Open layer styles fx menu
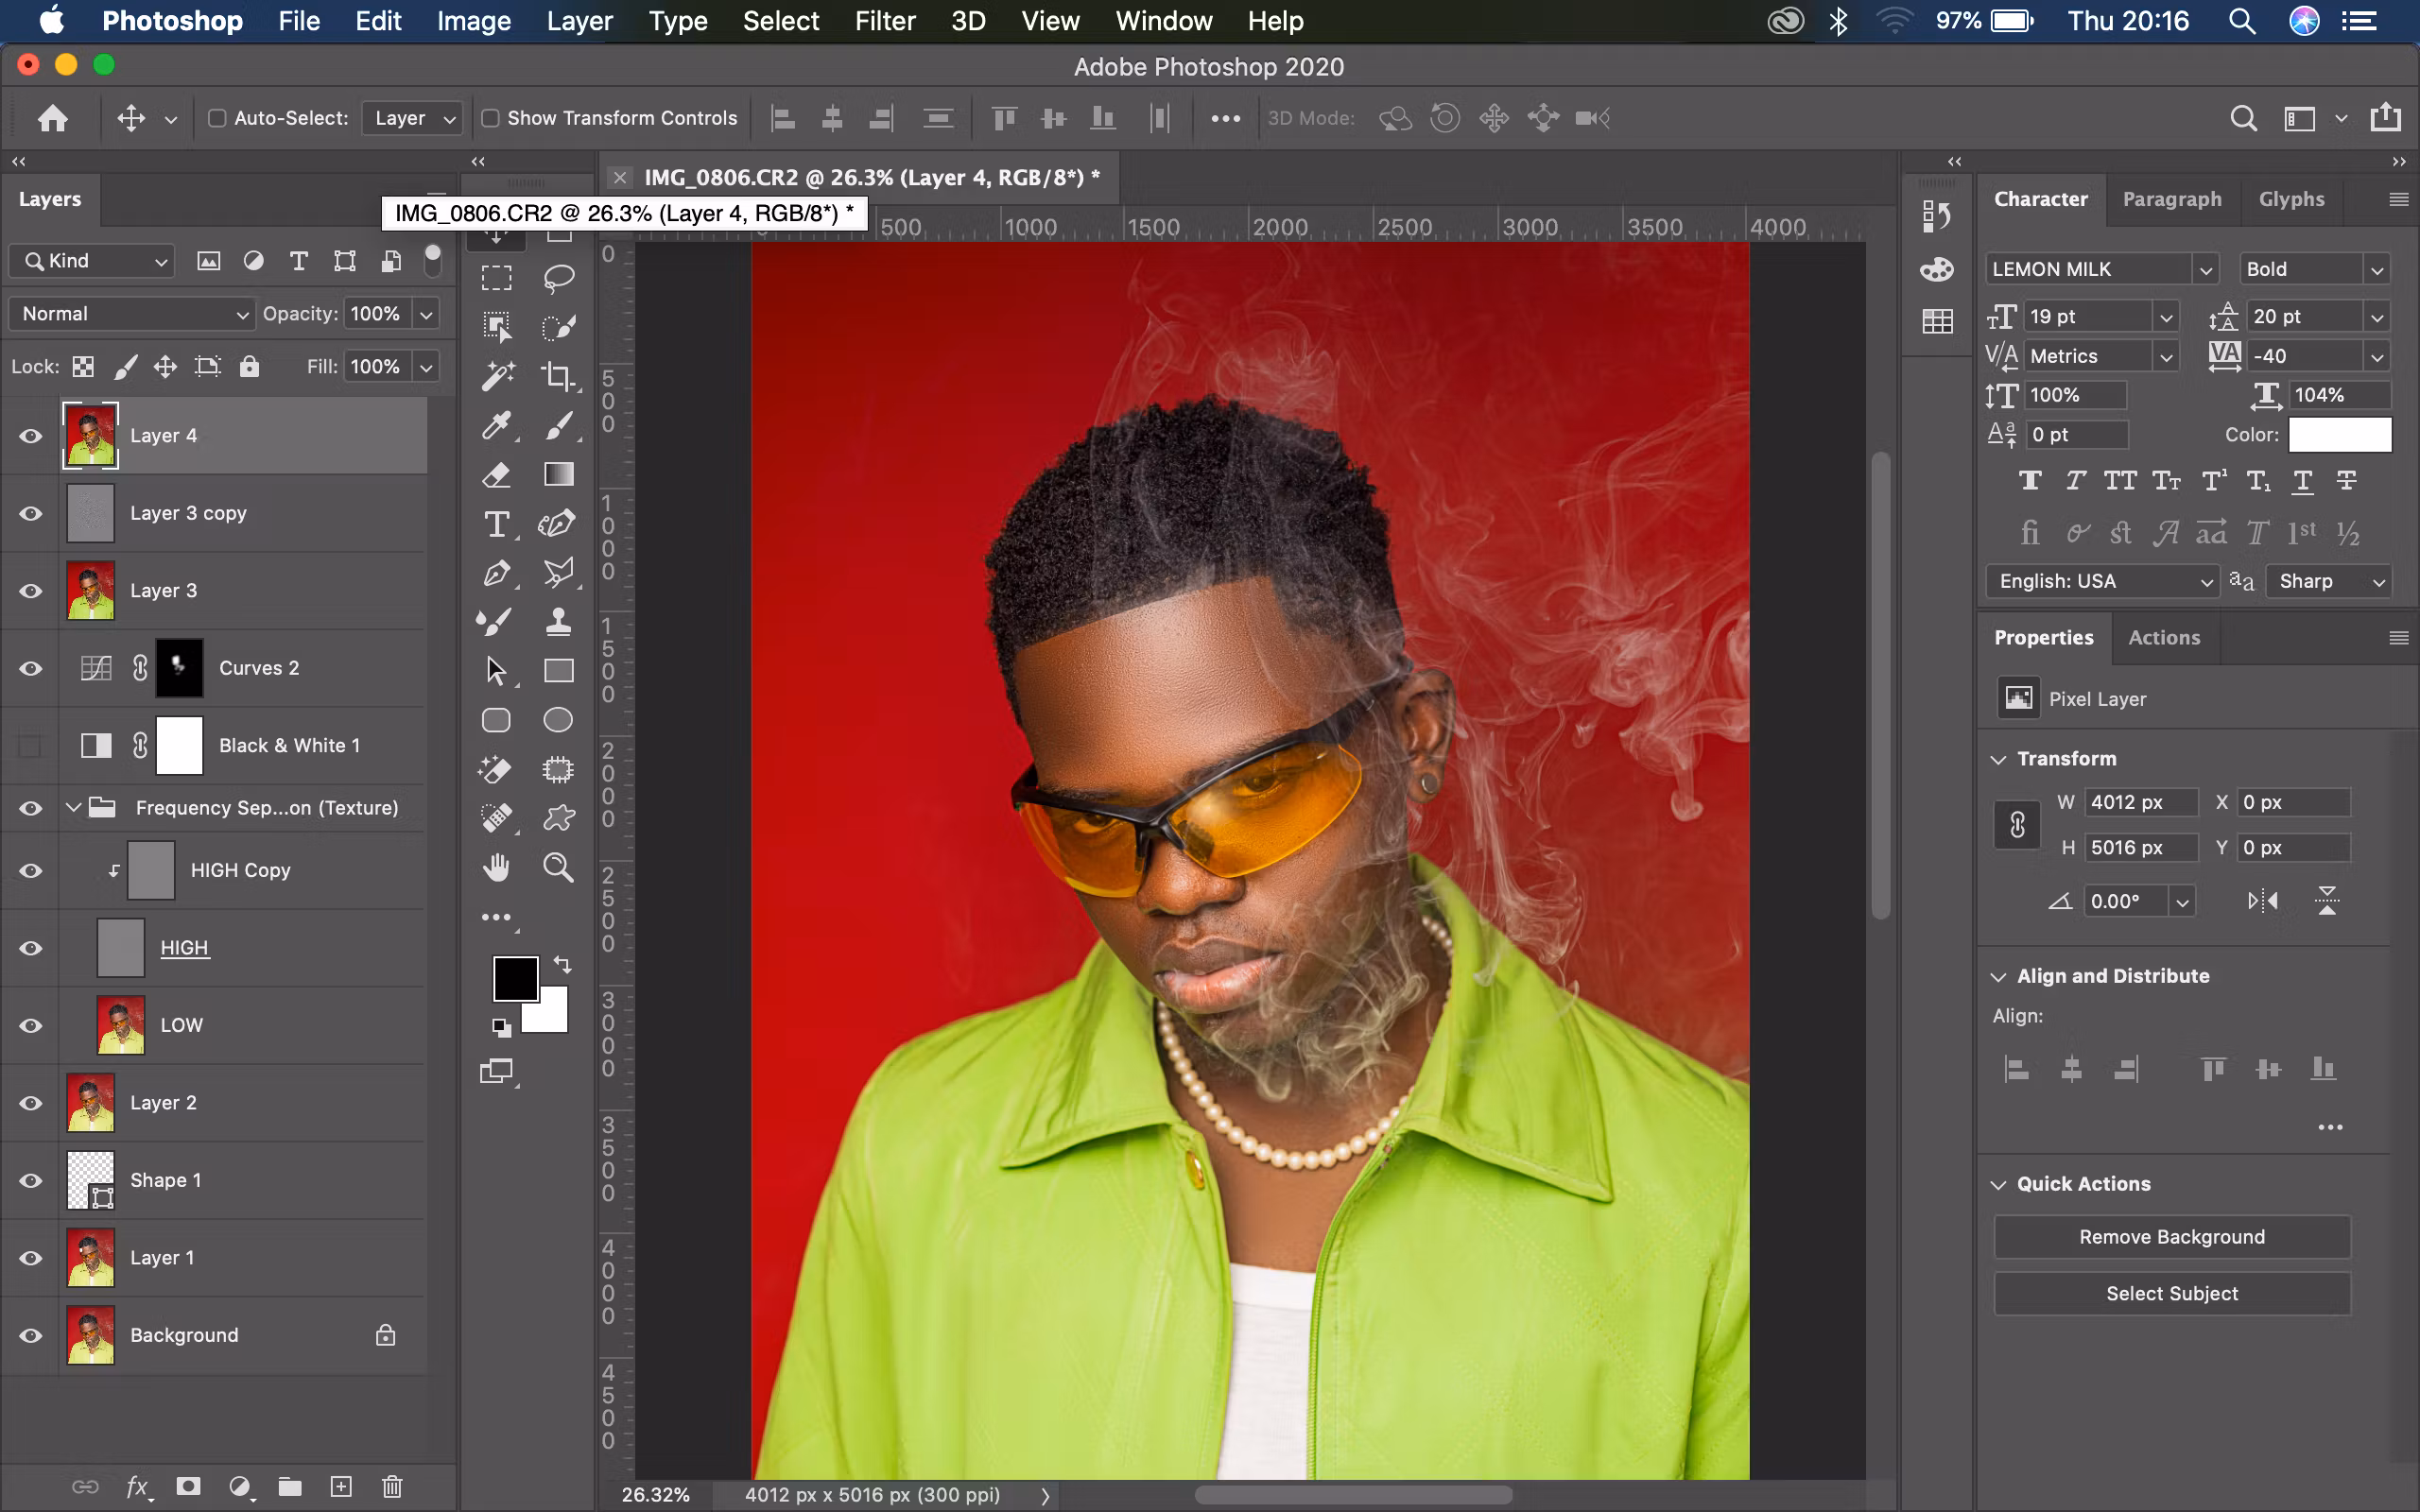 coord(138,1487)
